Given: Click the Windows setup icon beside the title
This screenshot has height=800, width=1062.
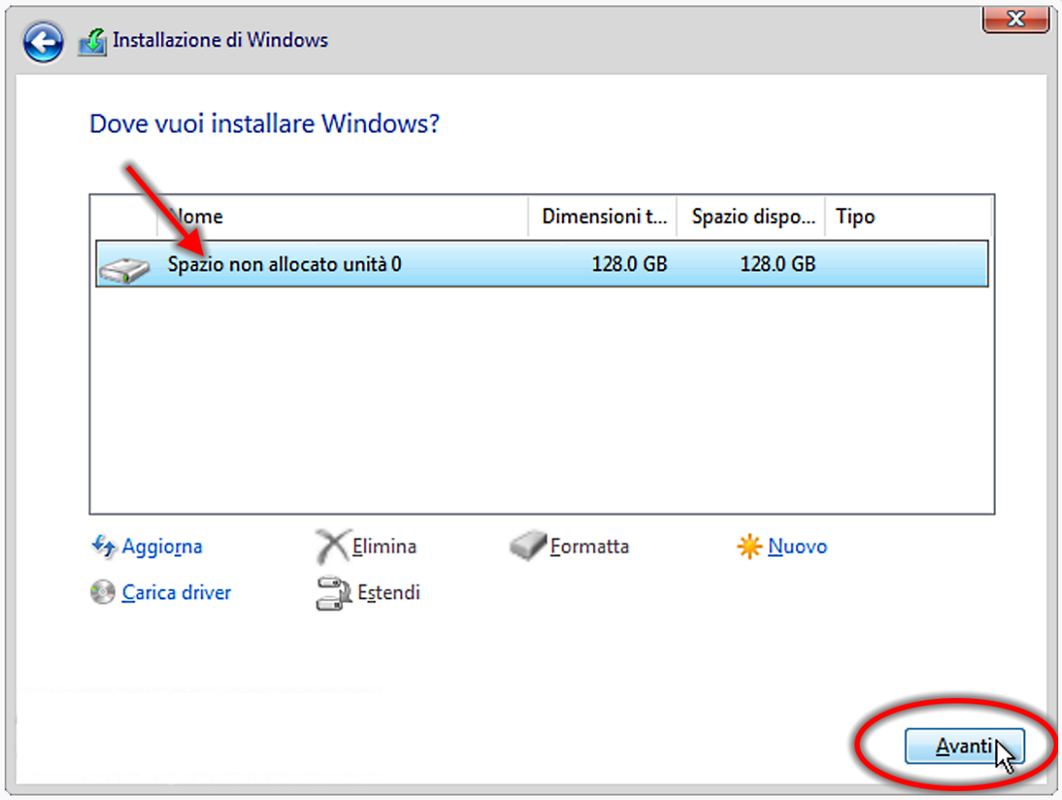Looking at the screenshot, I should click(x=93, y=42).
